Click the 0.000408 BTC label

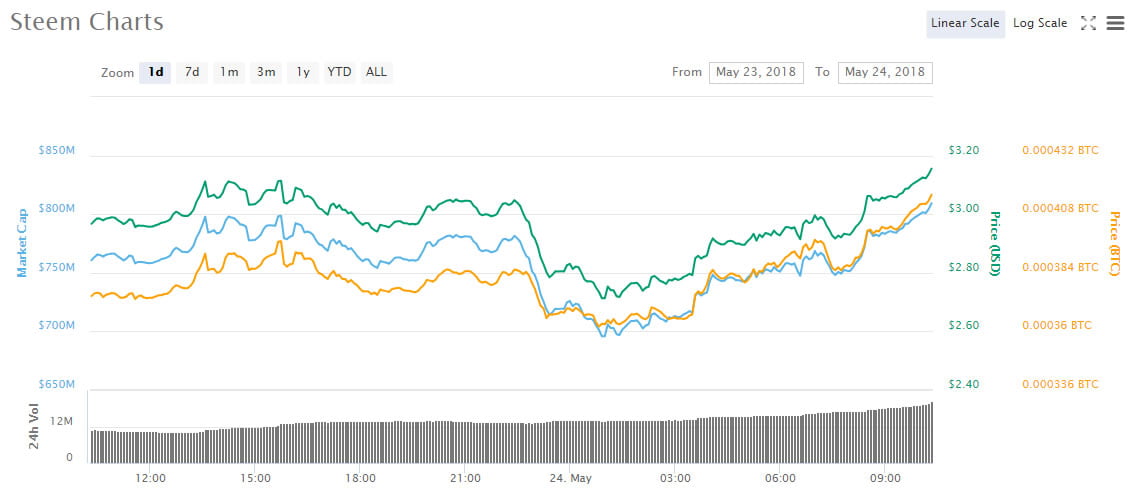tap(1060, 209)
